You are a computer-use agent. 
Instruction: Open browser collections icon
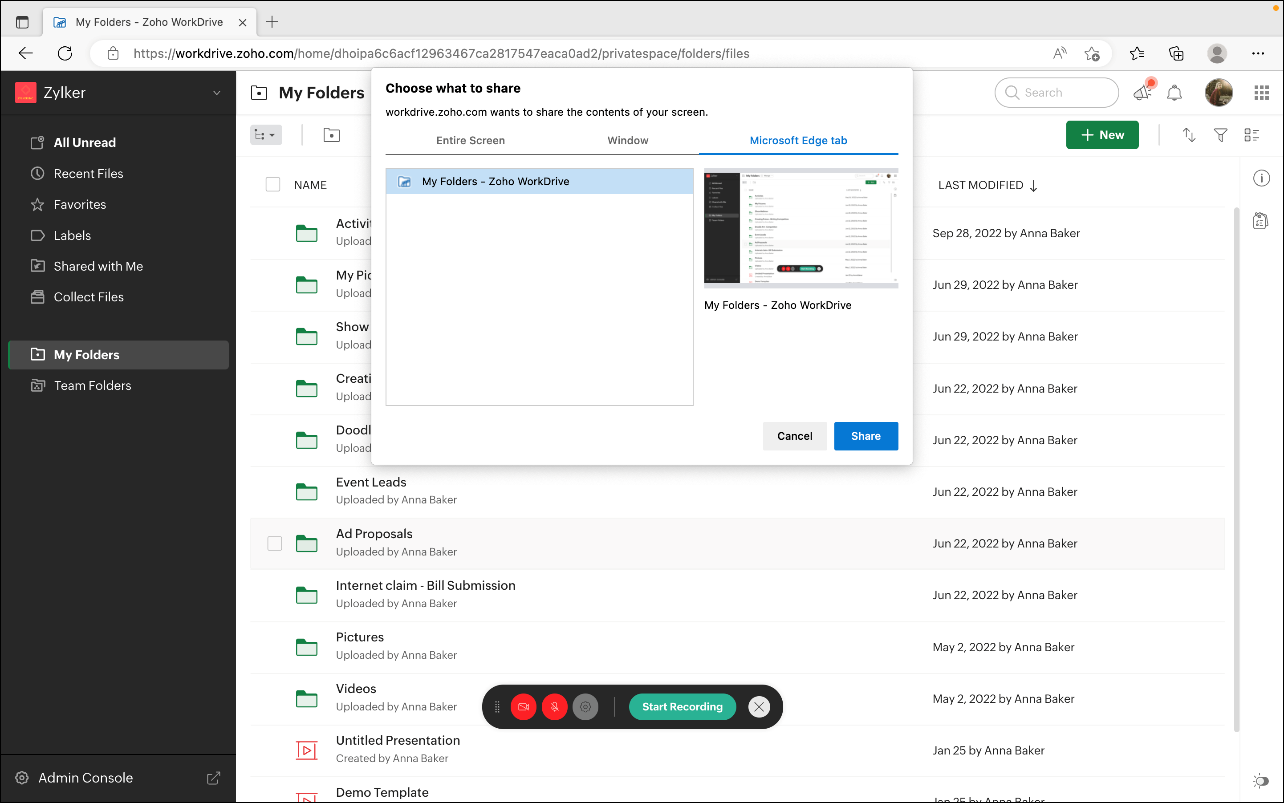click(1177, 53)
